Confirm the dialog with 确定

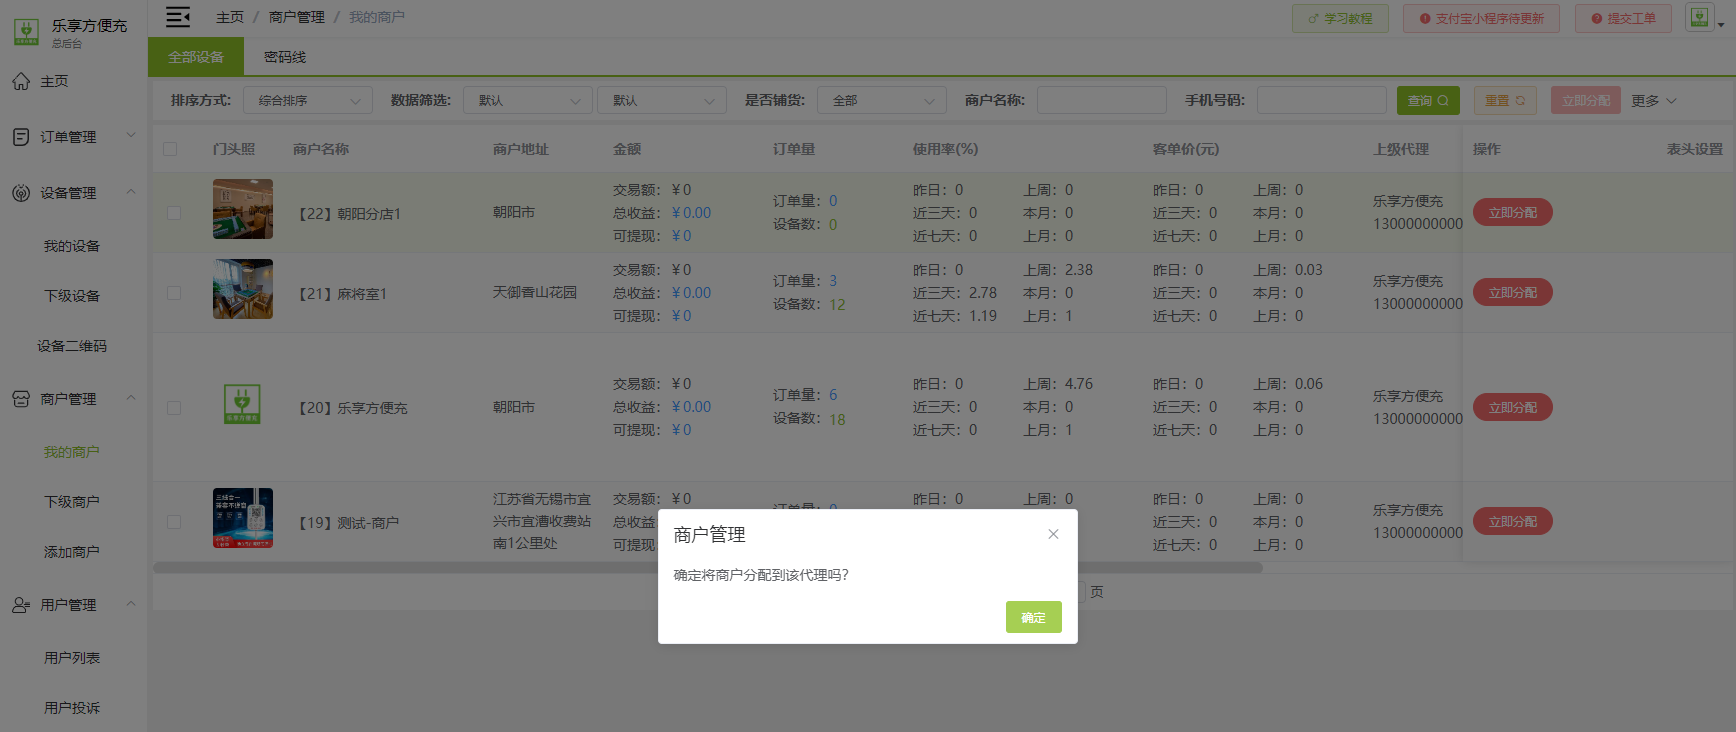(1033, 617)
